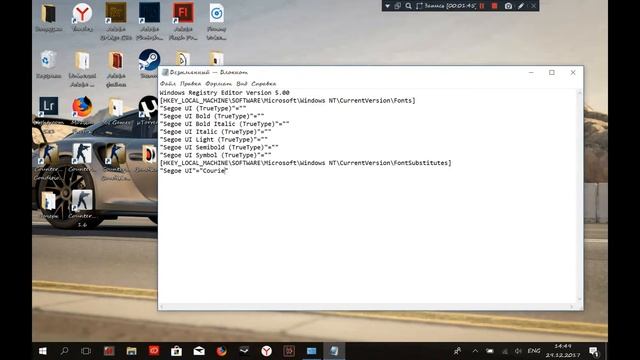Screen dimensions: 640x360
Task: Select the Adobe Flash desktop shortcut
Action: [x=183, y=21]
